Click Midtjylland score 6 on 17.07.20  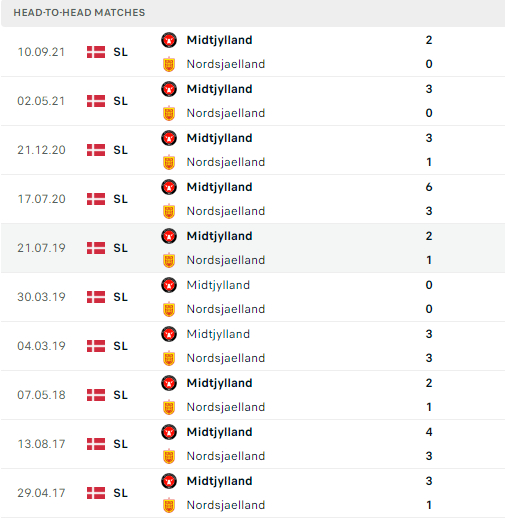pos(429,187)
